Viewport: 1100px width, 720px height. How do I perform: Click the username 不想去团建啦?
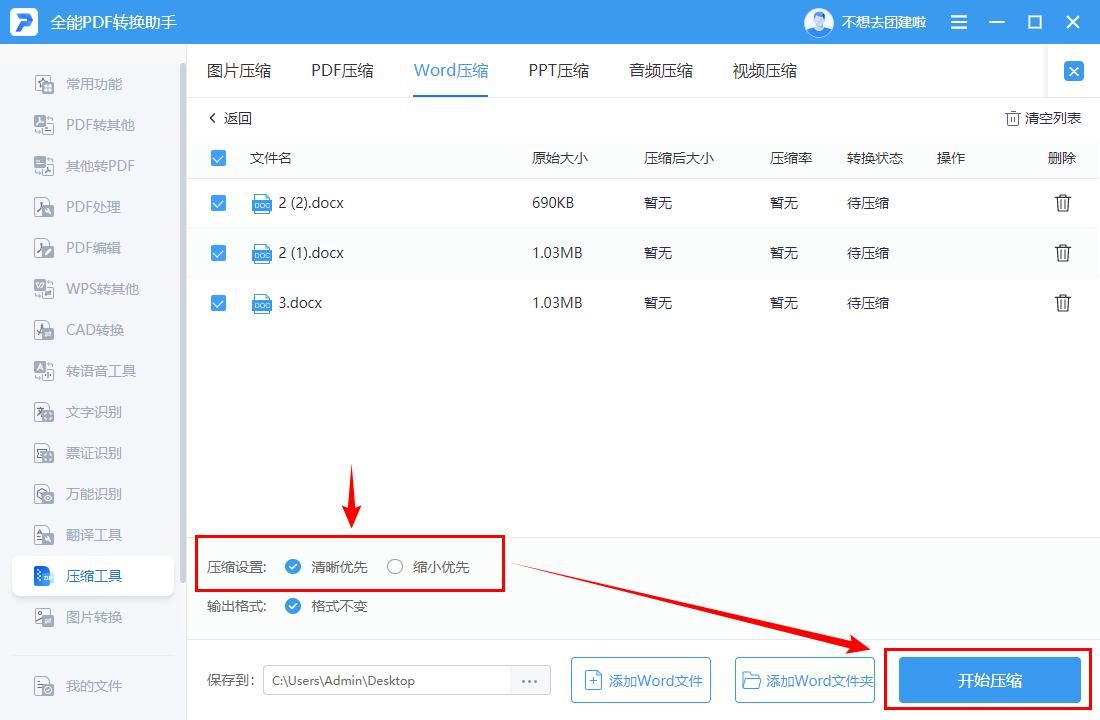(883, 22)
